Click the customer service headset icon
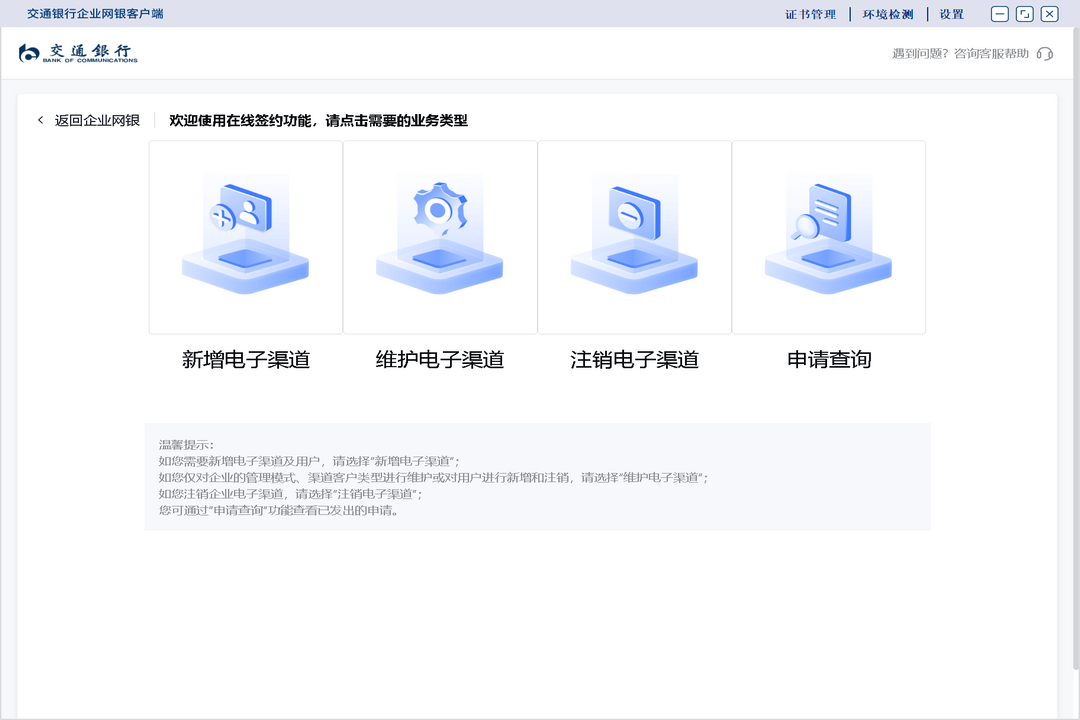1080x720 pixels. click(1046, 53)
